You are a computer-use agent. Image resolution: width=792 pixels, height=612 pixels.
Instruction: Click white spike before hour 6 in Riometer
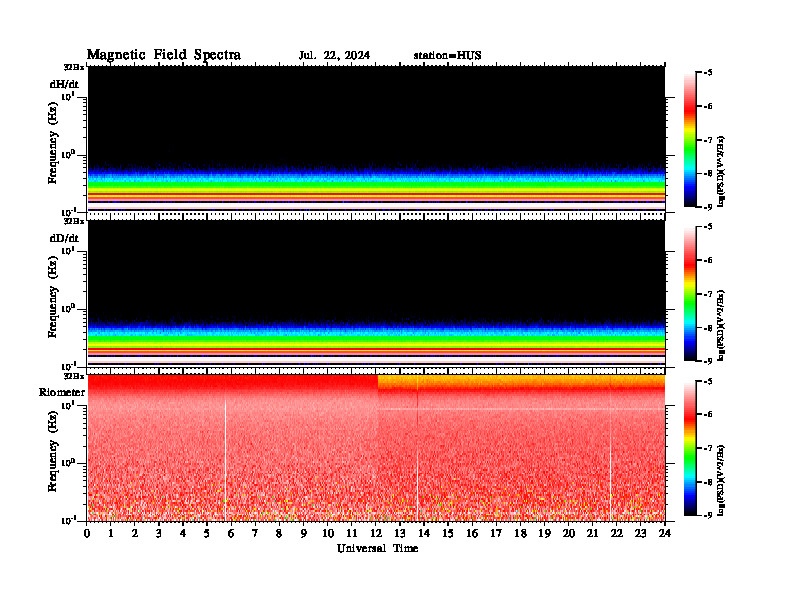pyautogui.click(x=225, y=460)
